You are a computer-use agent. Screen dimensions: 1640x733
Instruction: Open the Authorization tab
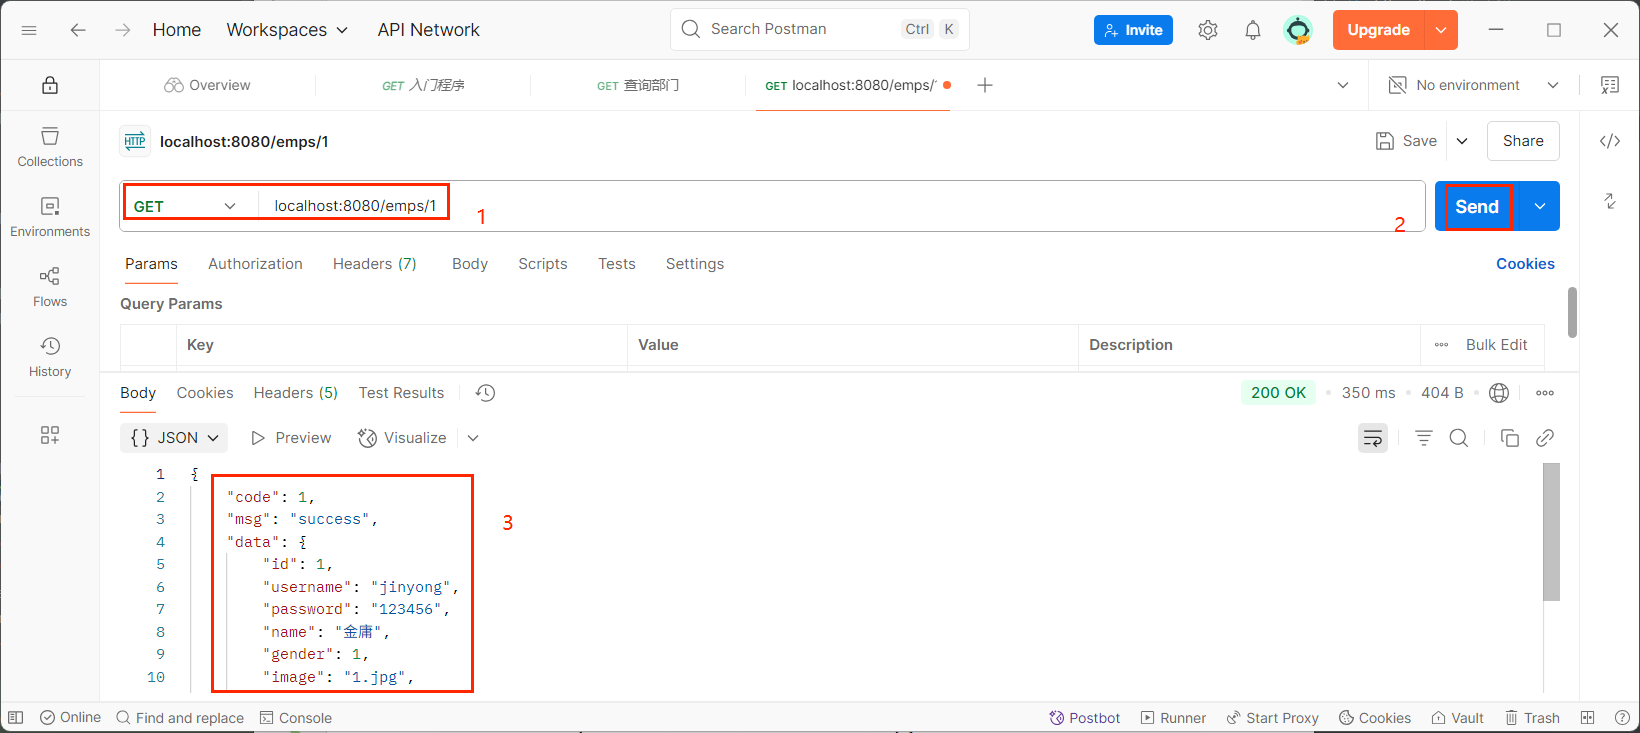click(x=255, y=264)
